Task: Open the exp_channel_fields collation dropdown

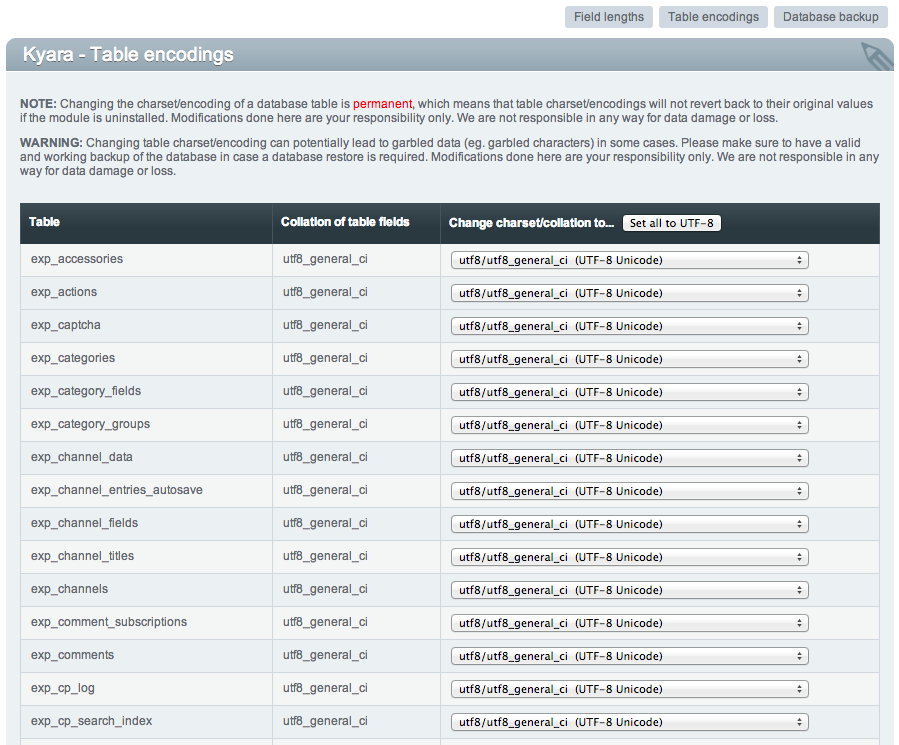Action: click(630, 524)
